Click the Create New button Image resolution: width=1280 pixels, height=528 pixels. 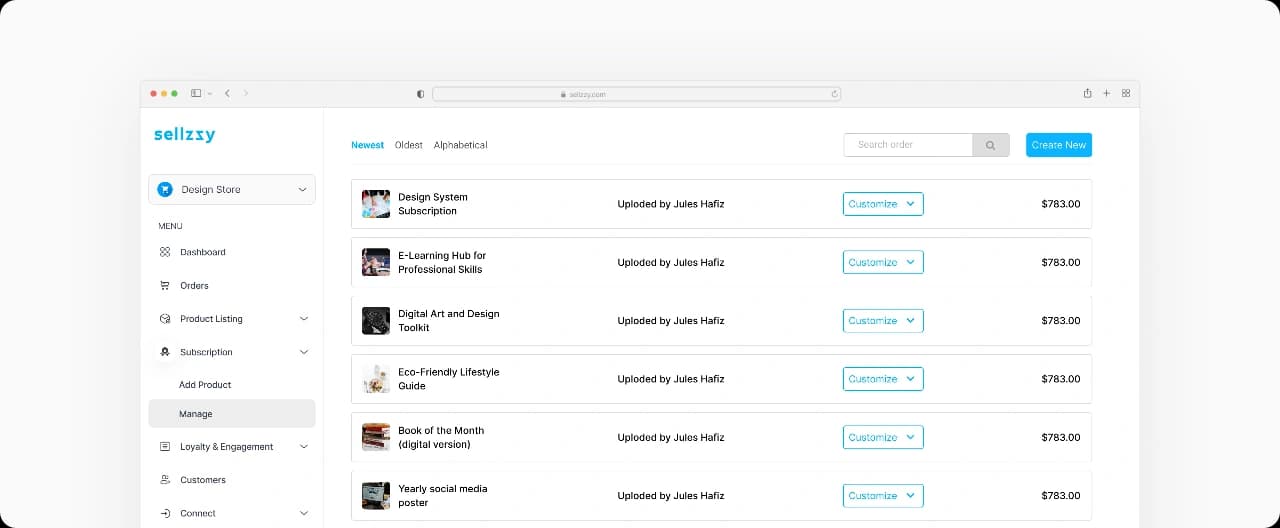coord(1059,145)
